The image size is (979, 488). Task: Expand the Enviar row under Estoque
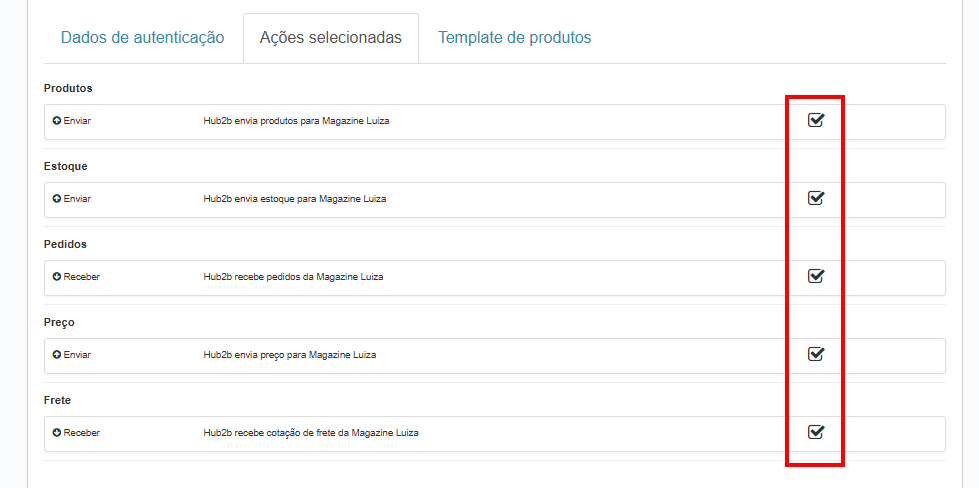coord(77,199)
